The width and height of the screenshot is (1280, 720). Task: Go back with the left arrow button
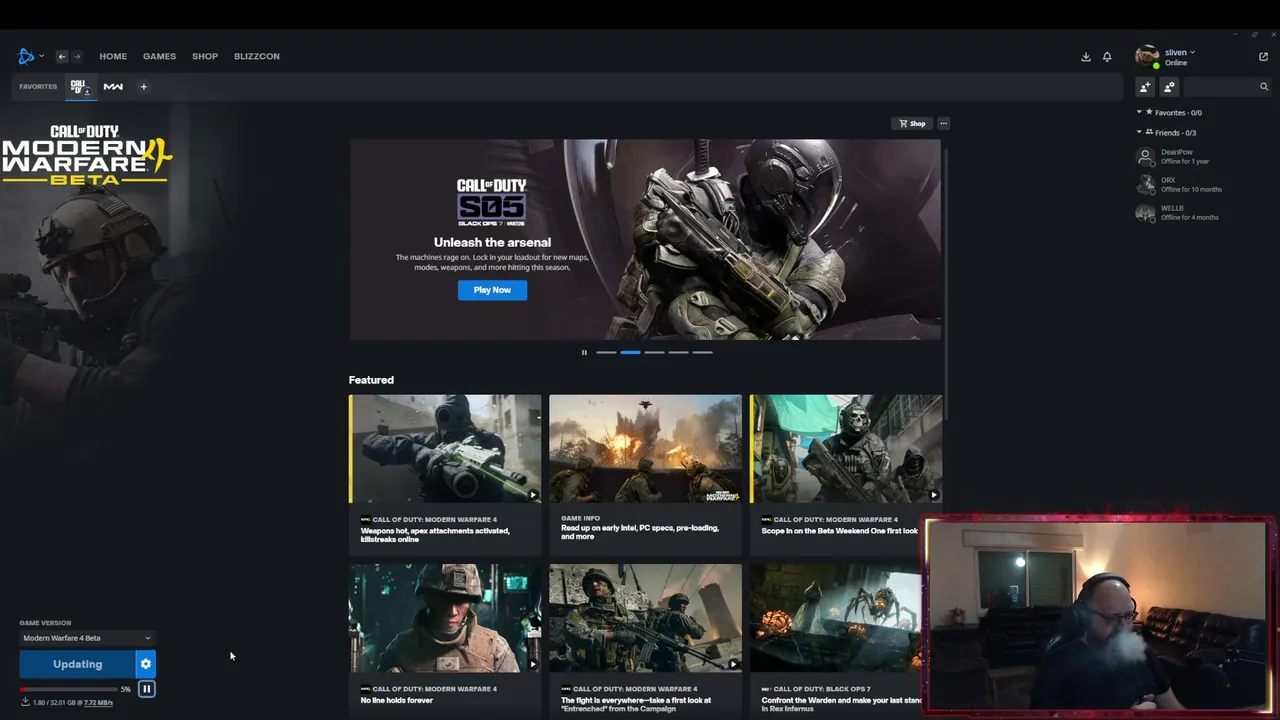pos(61,56)
